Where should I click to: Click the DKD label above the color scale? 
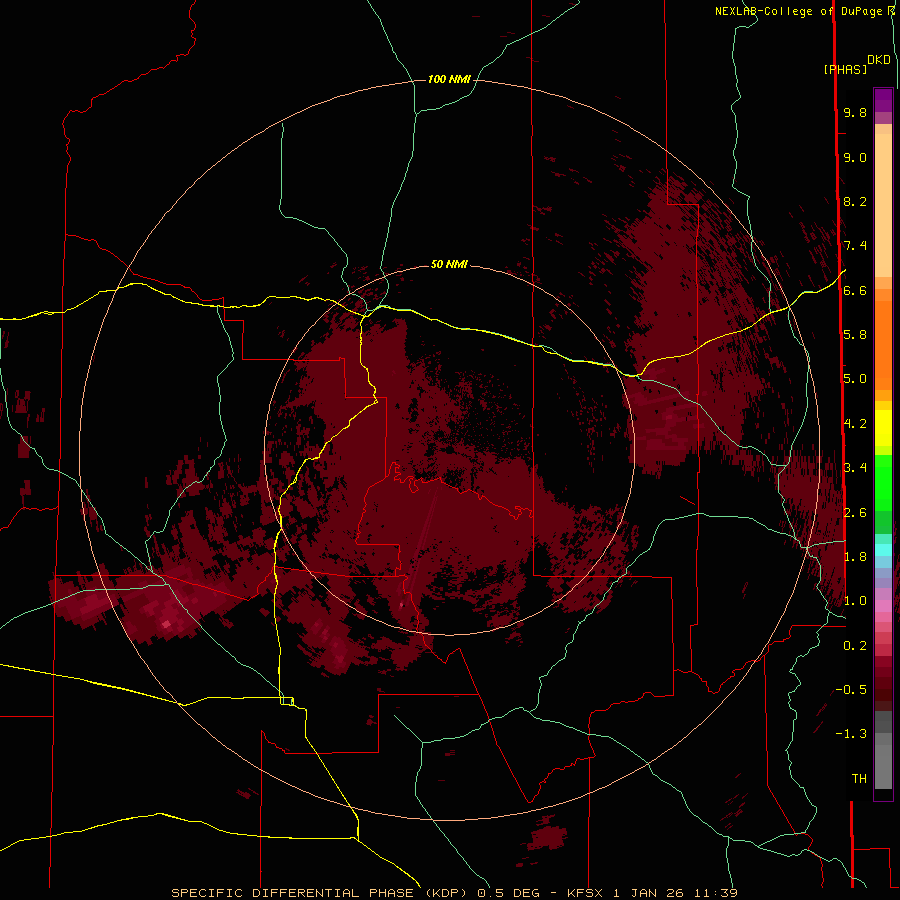[x=879, y=60]
